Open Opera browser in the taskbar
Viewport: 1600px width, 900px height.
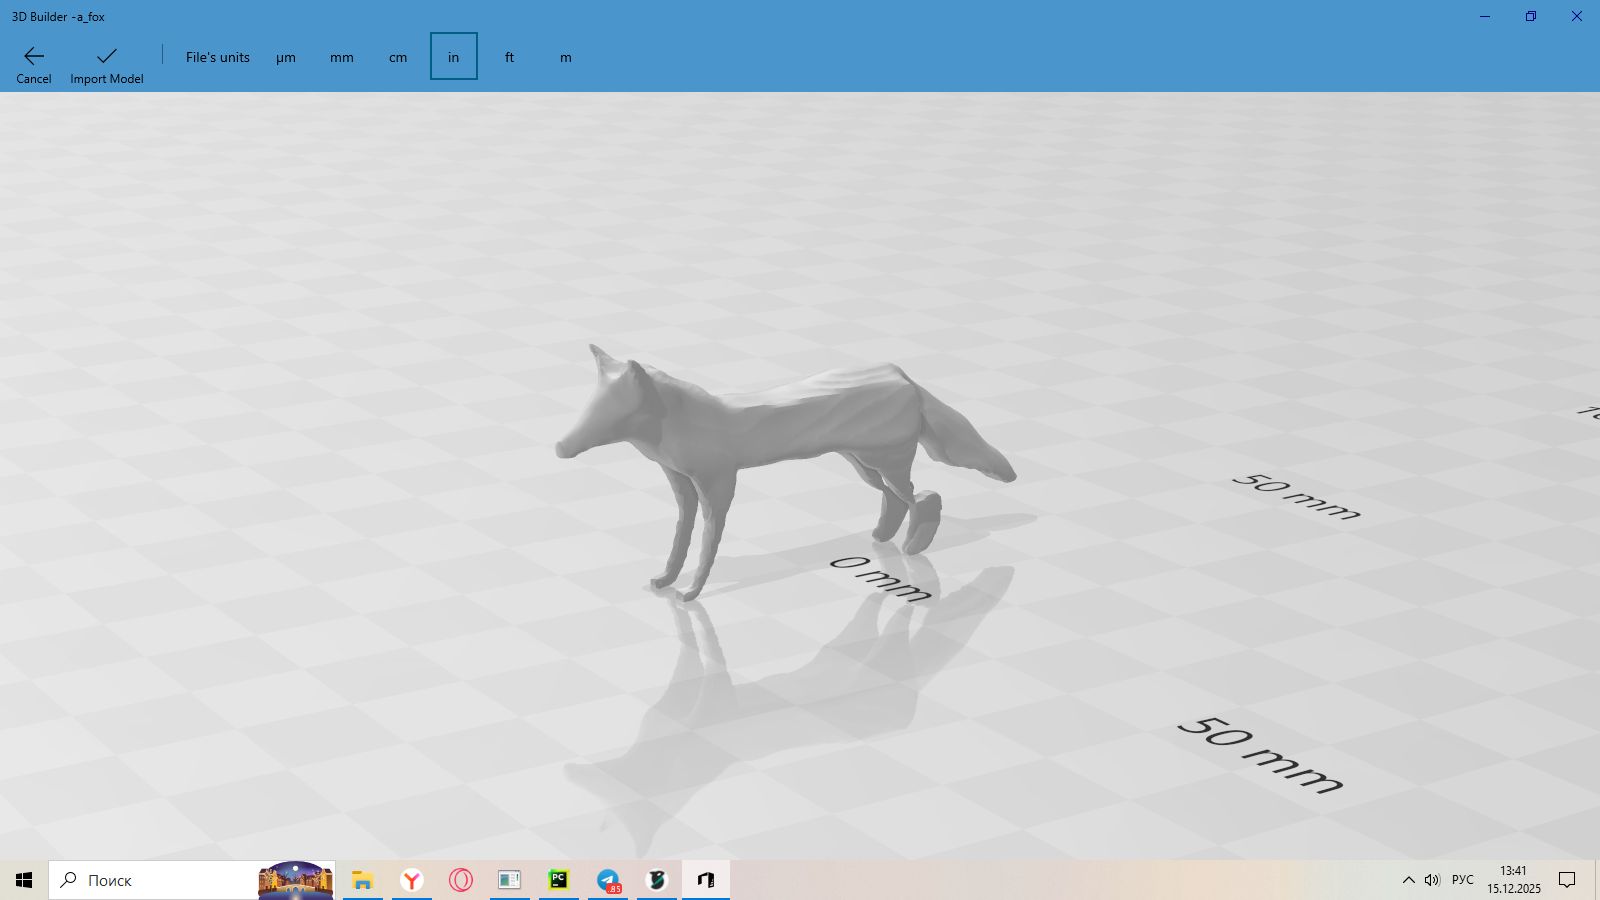click(x=461, y=880)
